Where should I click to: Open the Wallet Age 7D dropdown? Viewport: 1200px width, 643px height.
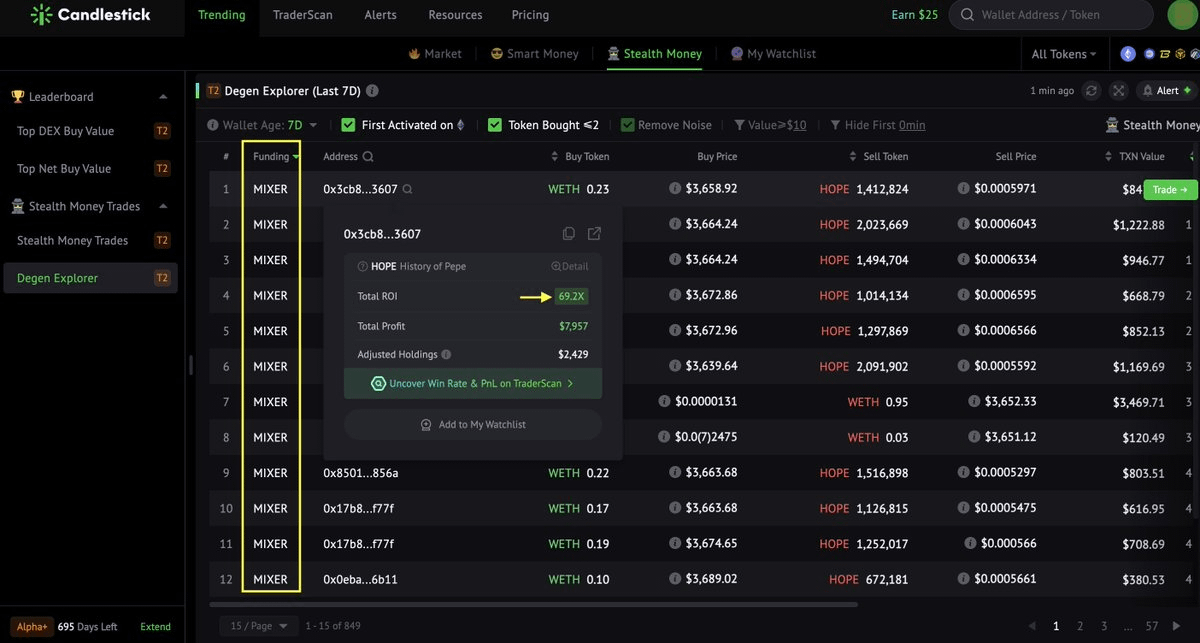[263, 125]
